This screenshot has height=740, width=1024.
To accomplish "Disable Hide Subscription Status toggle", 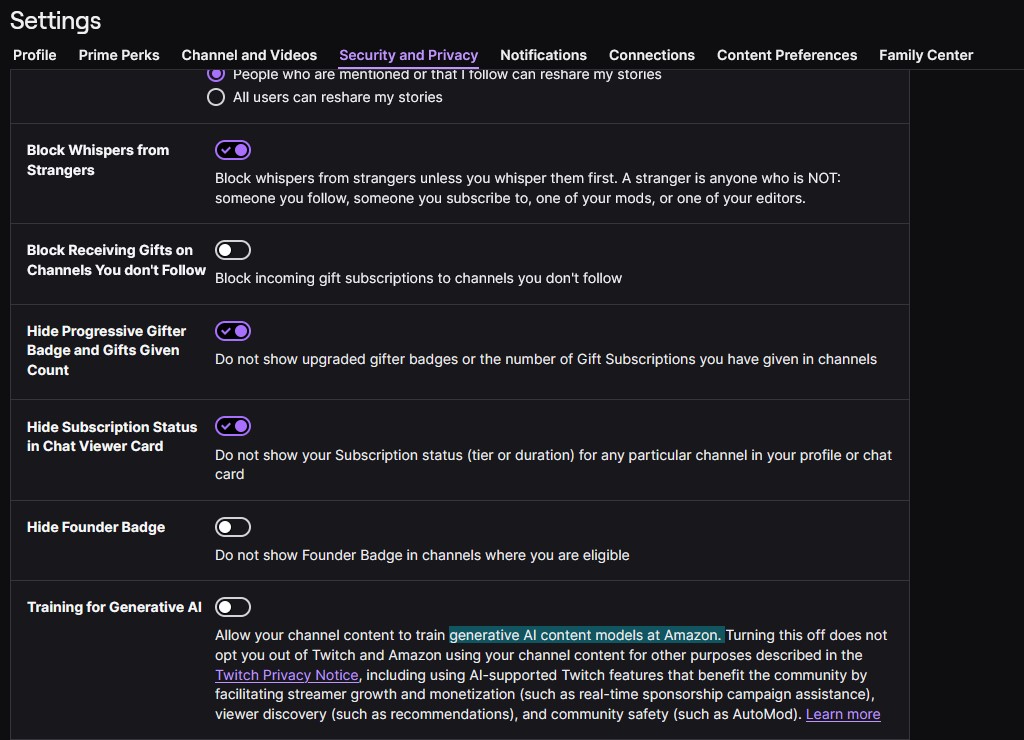I will click(x=233, y=426).
